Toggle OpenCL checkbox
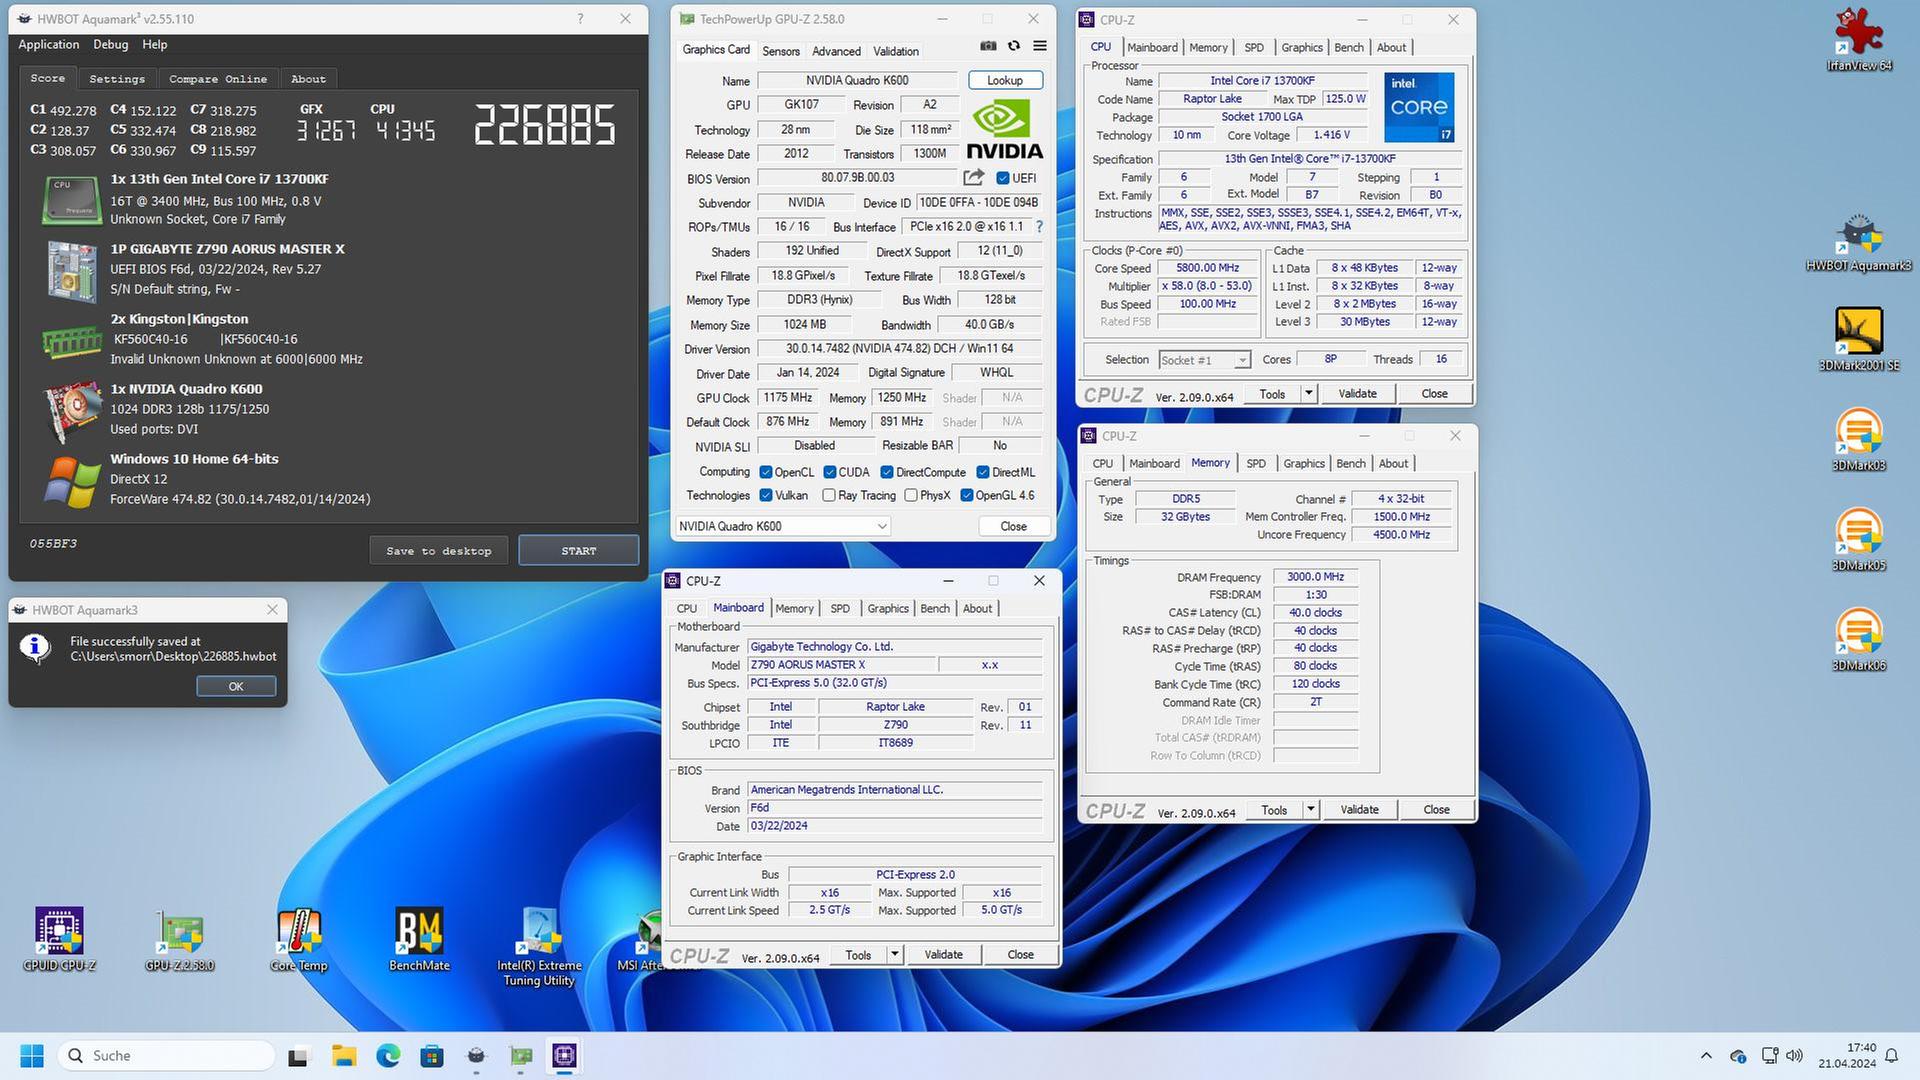 tap(766, 472)
